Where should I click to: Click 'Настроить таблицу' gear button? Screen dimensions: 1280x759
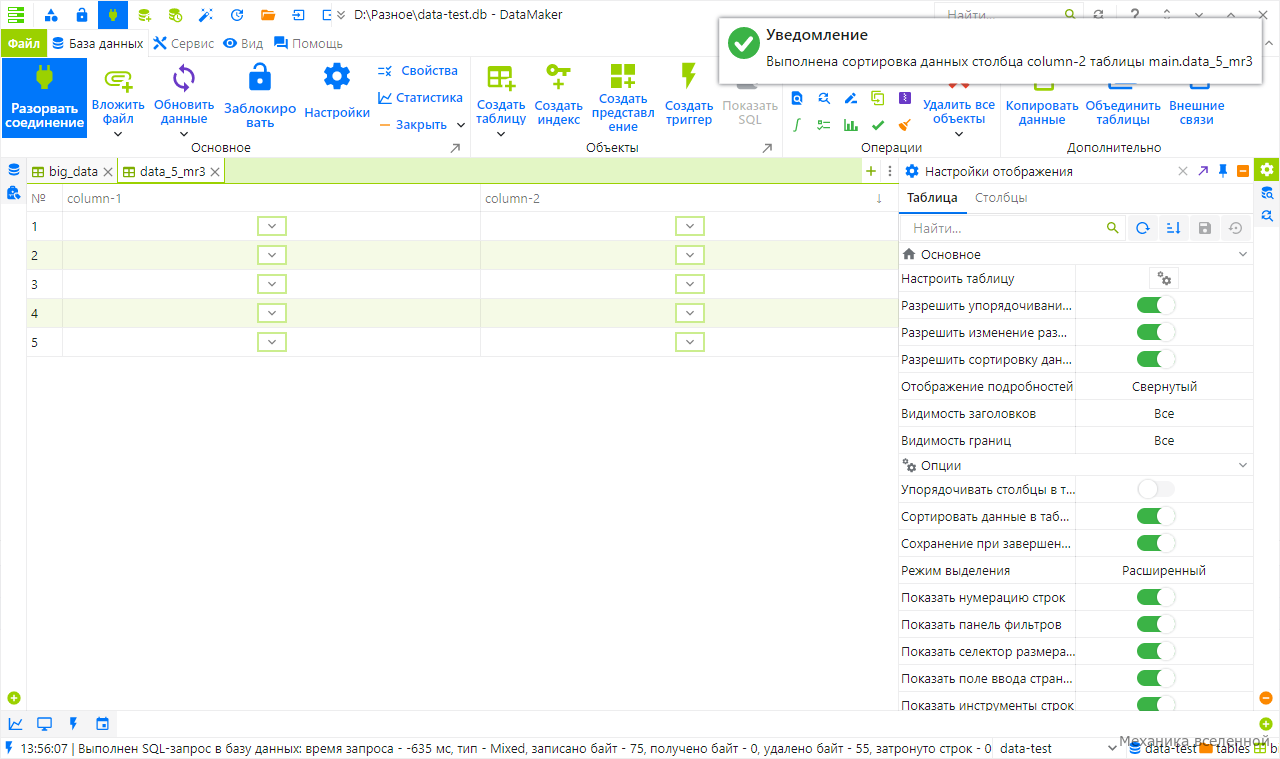tap(1163, 278)
